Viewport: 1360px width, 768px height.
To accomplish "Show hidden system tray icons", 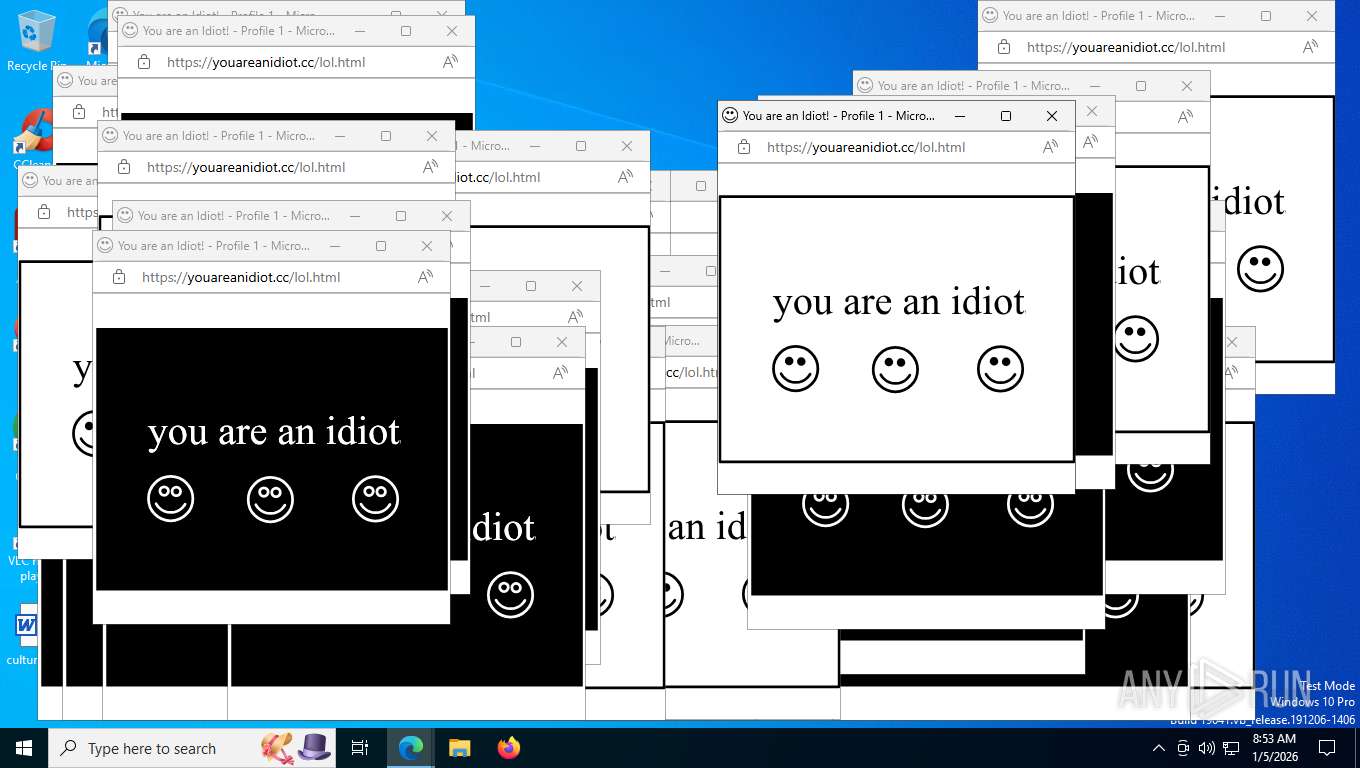I will (1159, 748).
